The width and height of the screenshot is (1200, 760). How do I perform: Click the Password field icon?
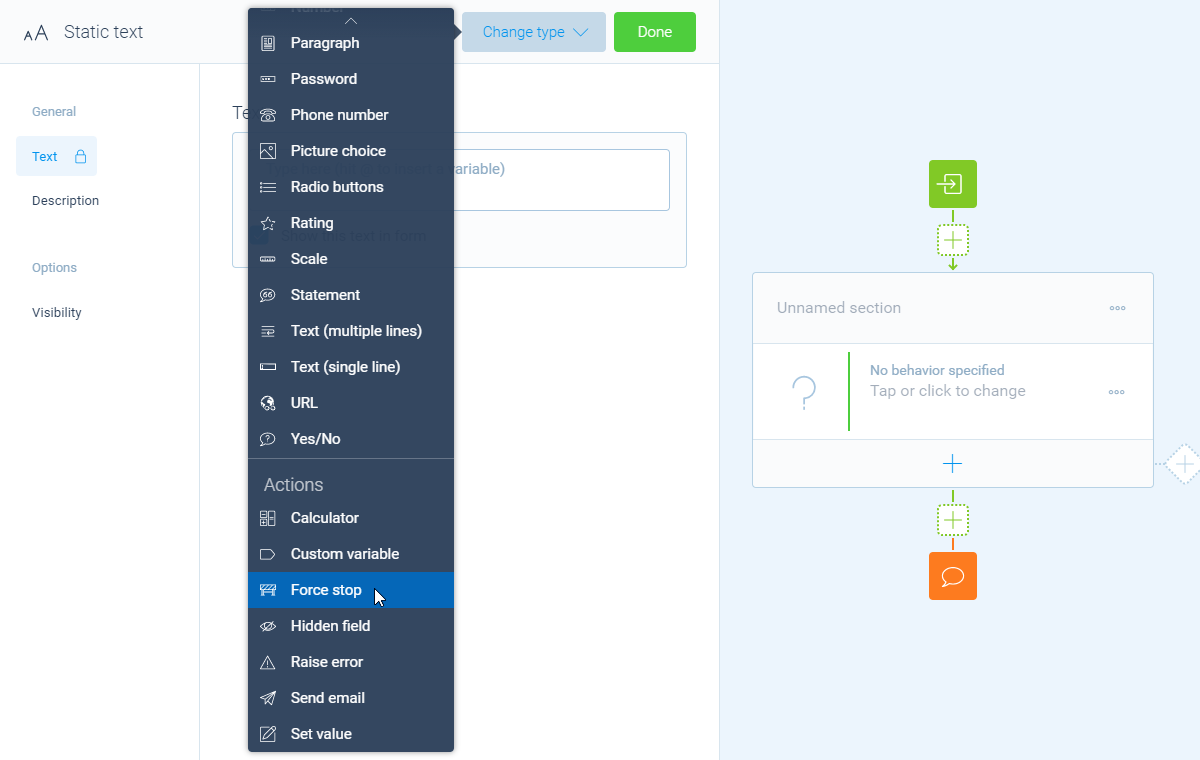[267, 79]
